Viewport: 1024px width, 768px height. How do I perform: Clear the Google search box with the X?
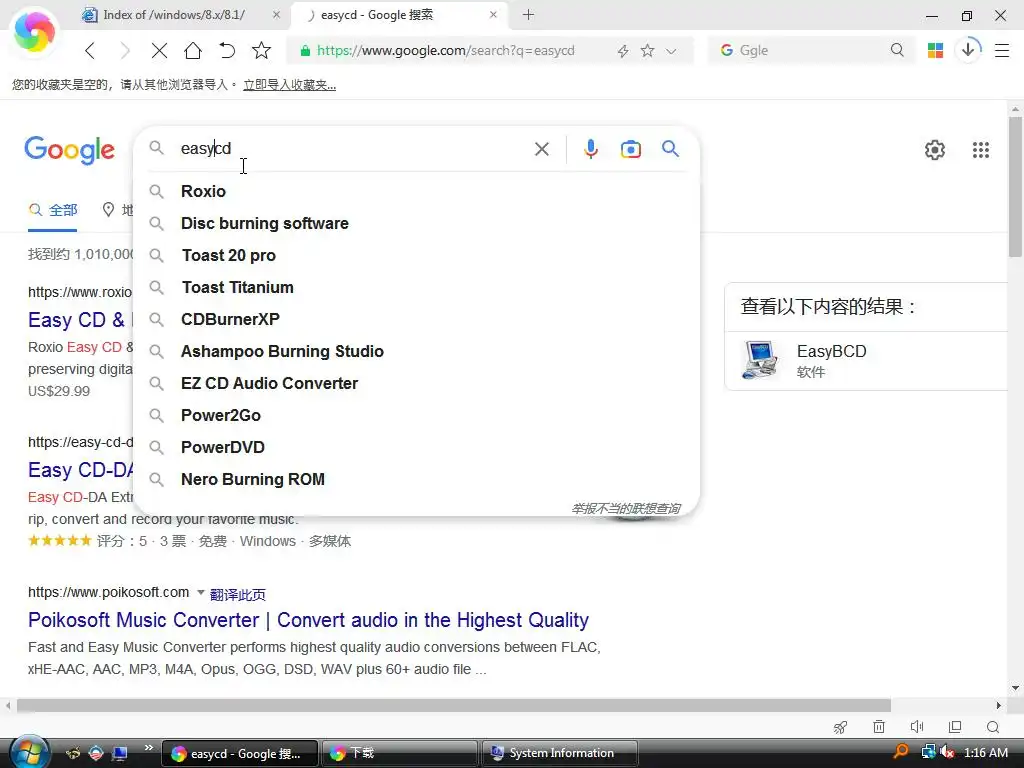pos(541,149)
